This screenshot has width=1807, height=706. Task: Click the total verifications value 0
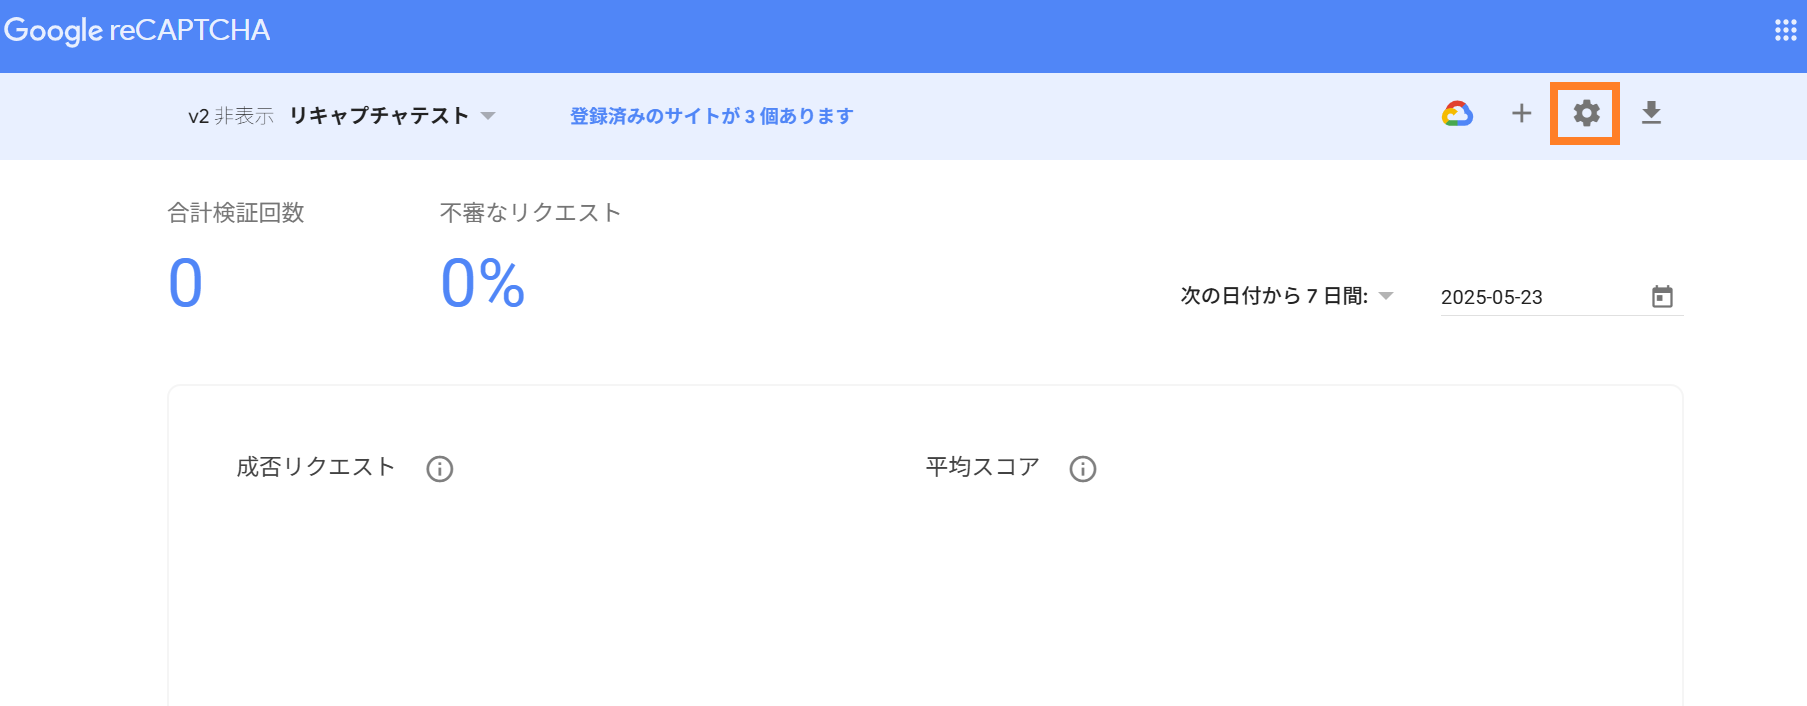(x=186, y=283)
